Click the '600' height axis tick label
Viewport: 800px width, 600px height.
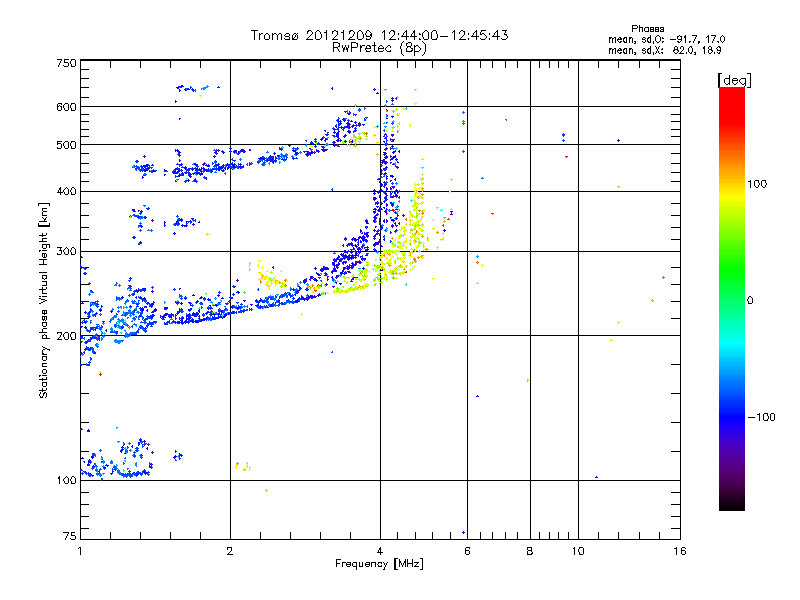click(66, 107)
